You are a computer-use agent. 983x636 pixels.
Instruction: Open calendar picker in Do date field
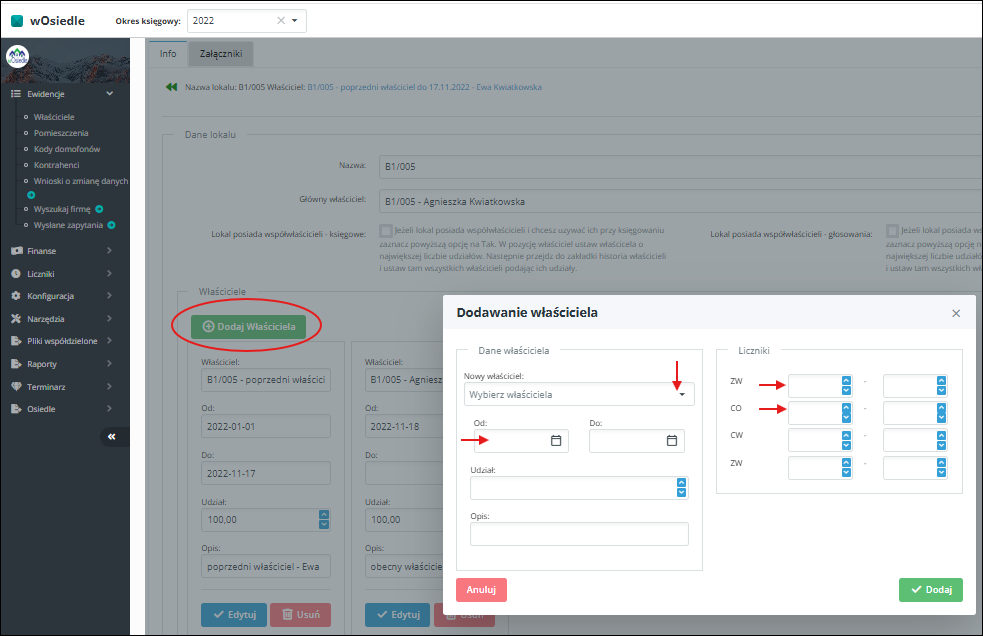[x=672, y=440]
